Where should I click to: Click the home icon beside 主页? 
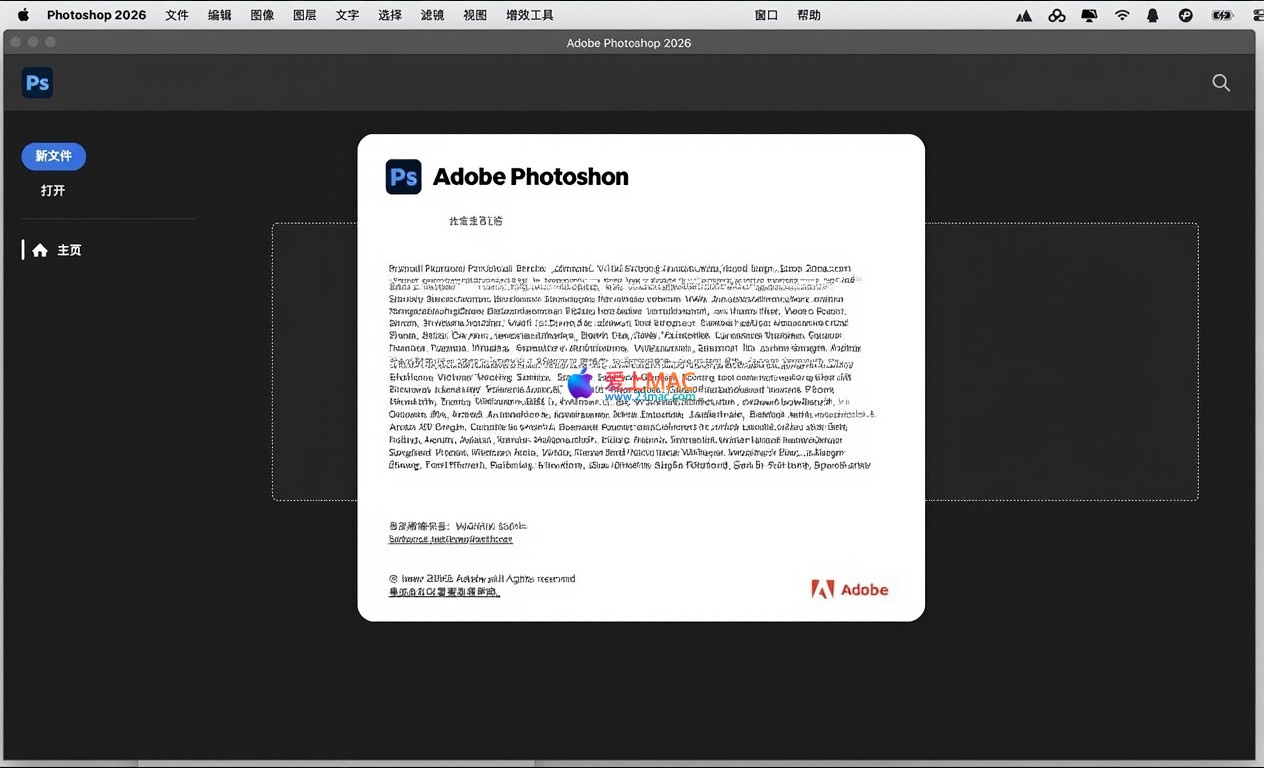pyautogui.click(x=40, y=250)
